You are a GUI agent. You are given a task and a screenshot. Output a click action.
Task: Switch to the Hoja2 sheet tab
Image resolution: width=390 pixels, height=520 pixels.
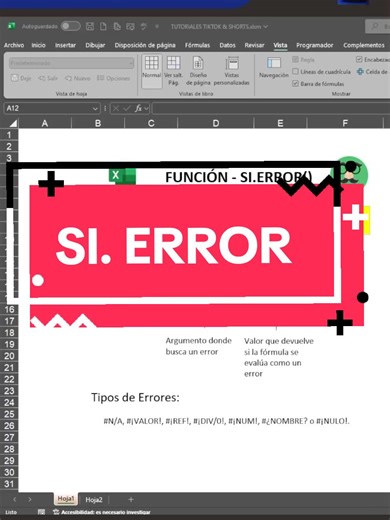(94, 500)
